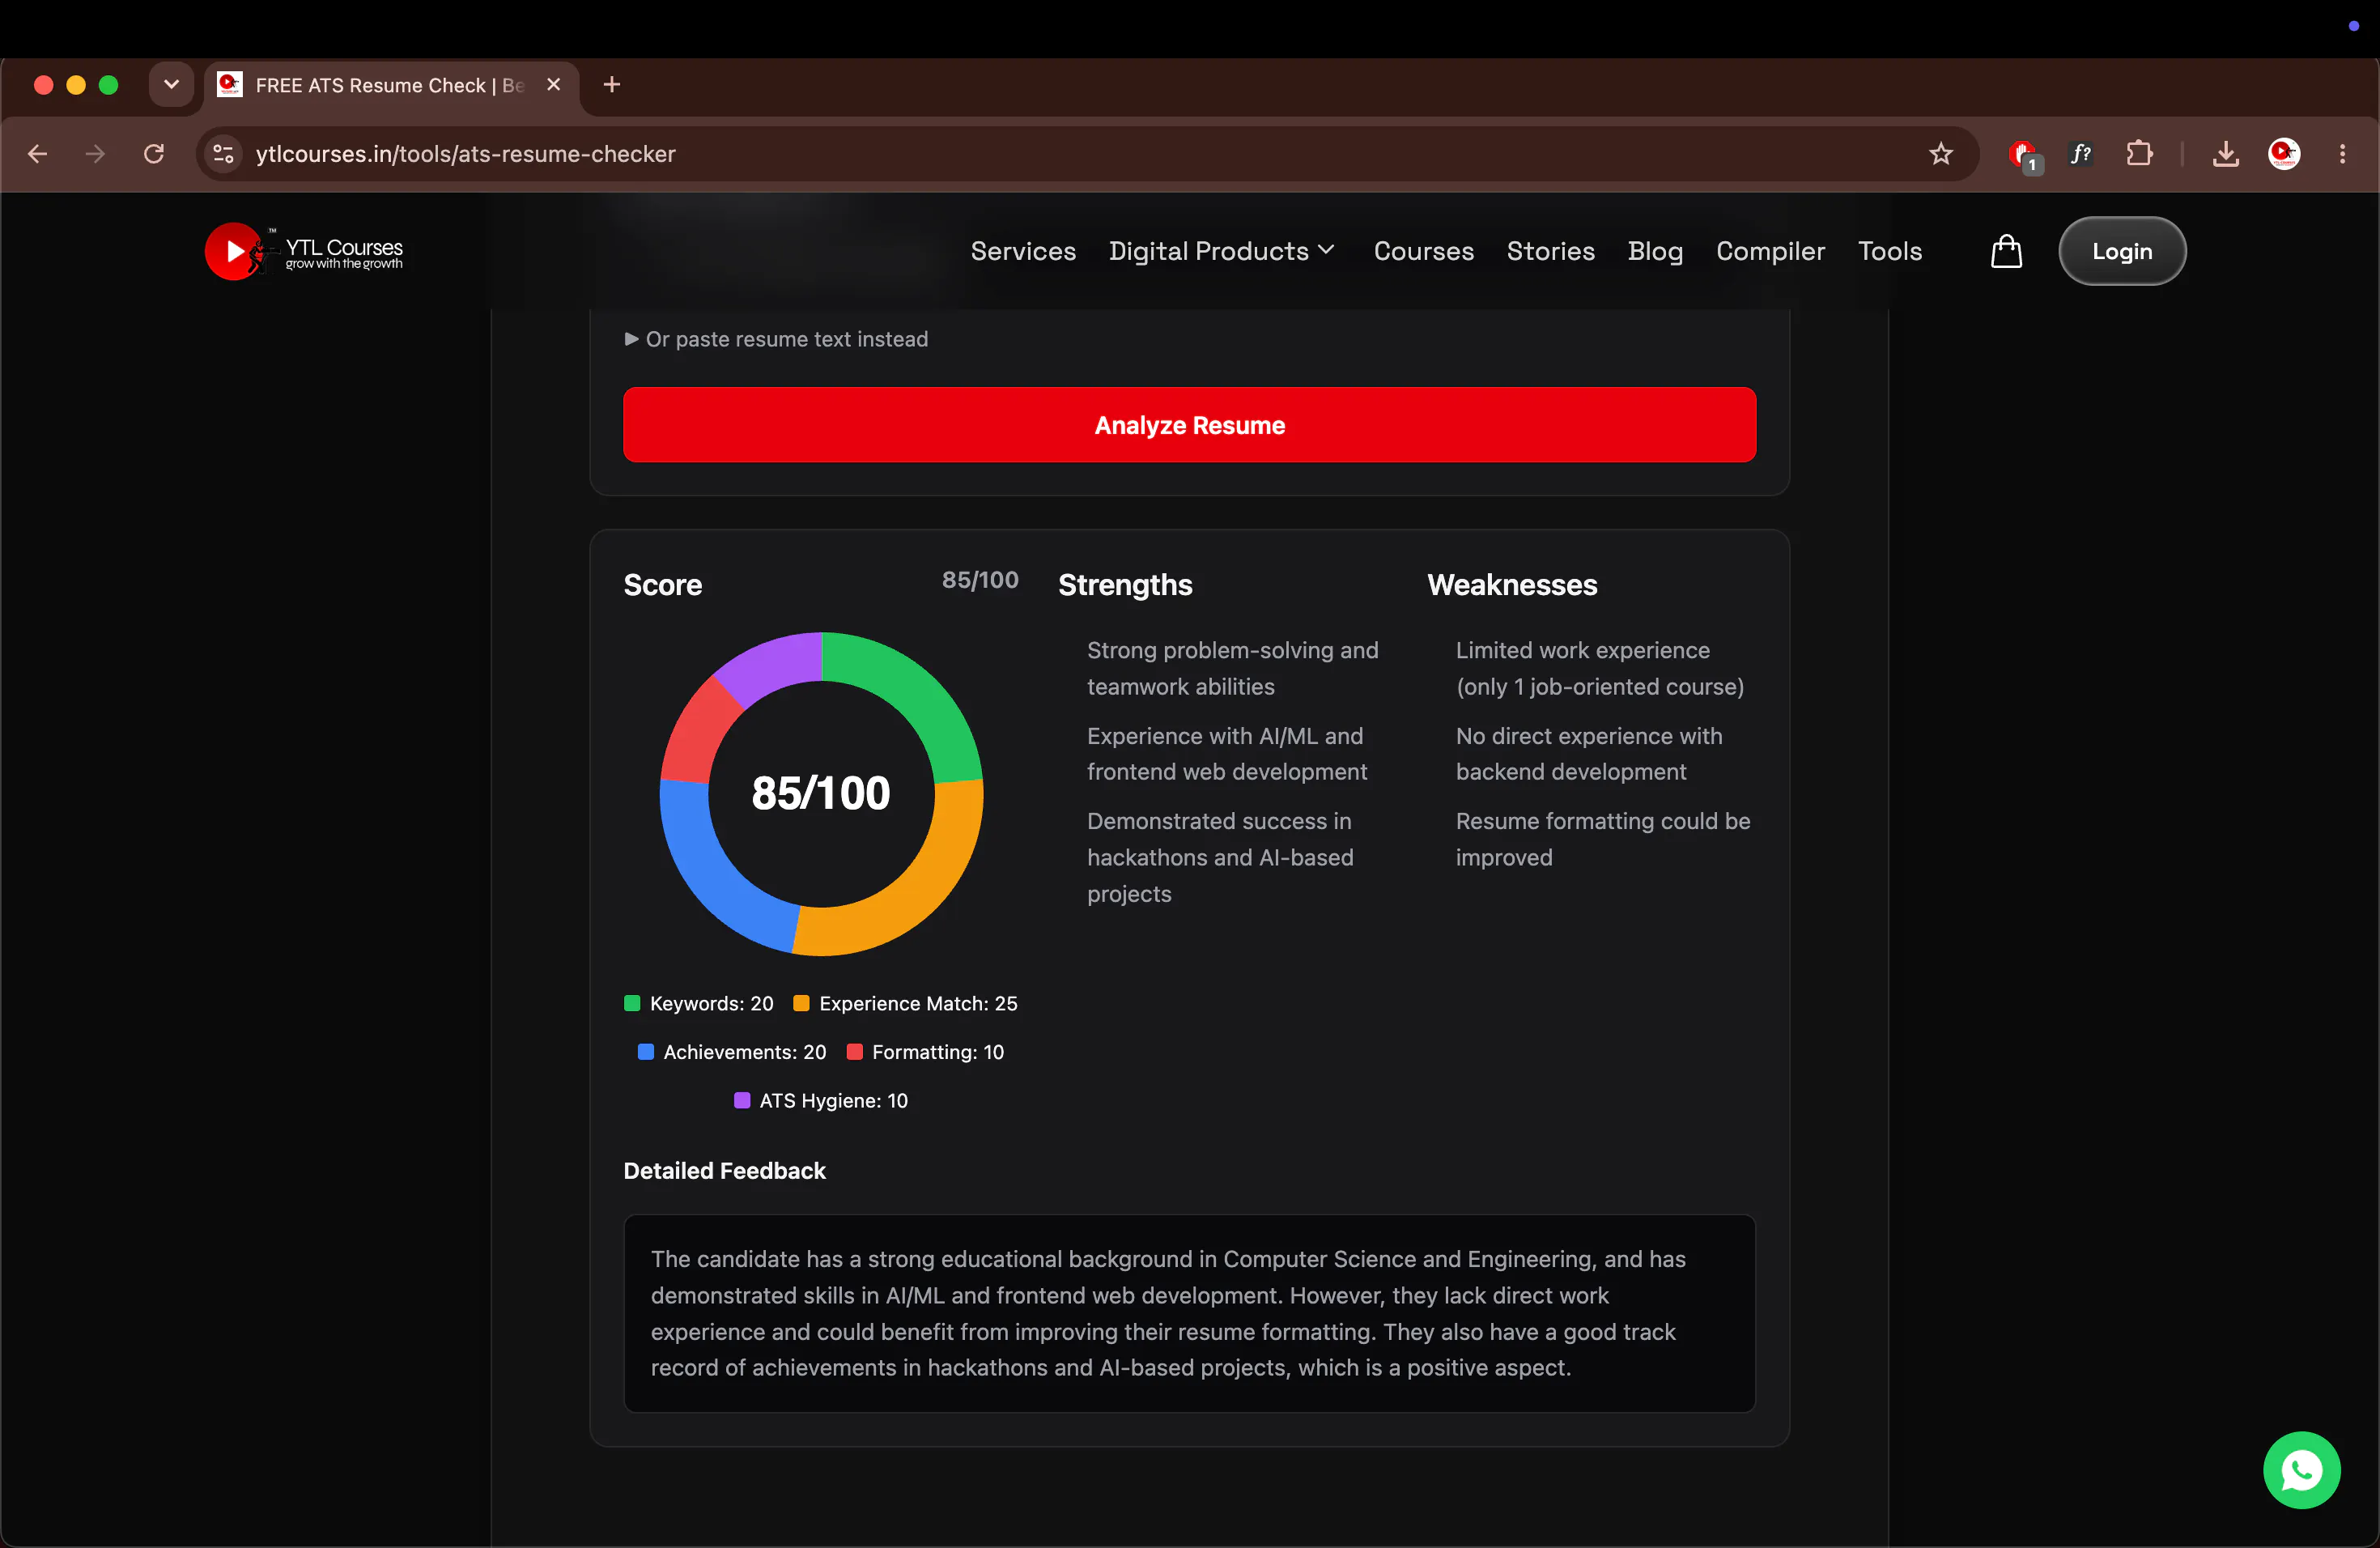2380x1548 pixels.
Task: Click the blue Achievements legend swatch
Action: [646, 1051]
